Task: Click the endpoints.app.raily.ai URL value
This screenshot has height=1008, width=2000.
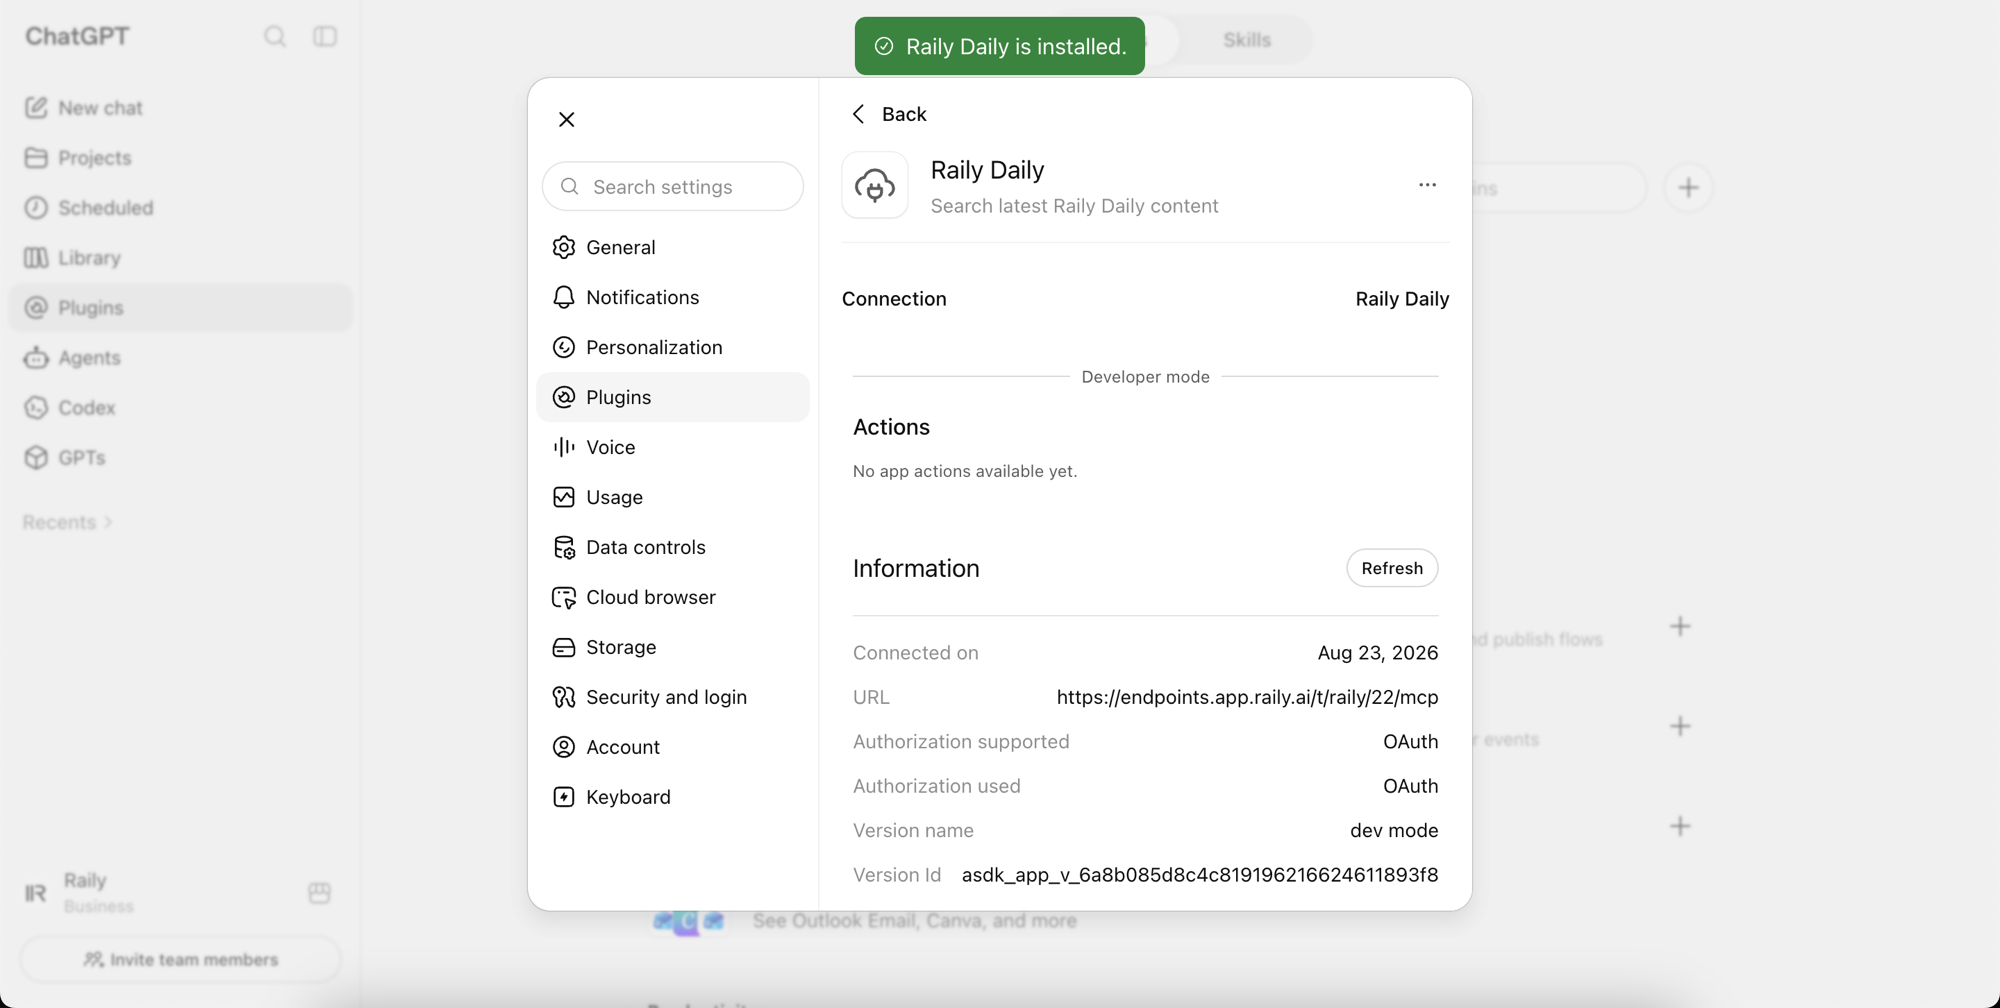Action: pyautogui.click(x=1247, y=697)
